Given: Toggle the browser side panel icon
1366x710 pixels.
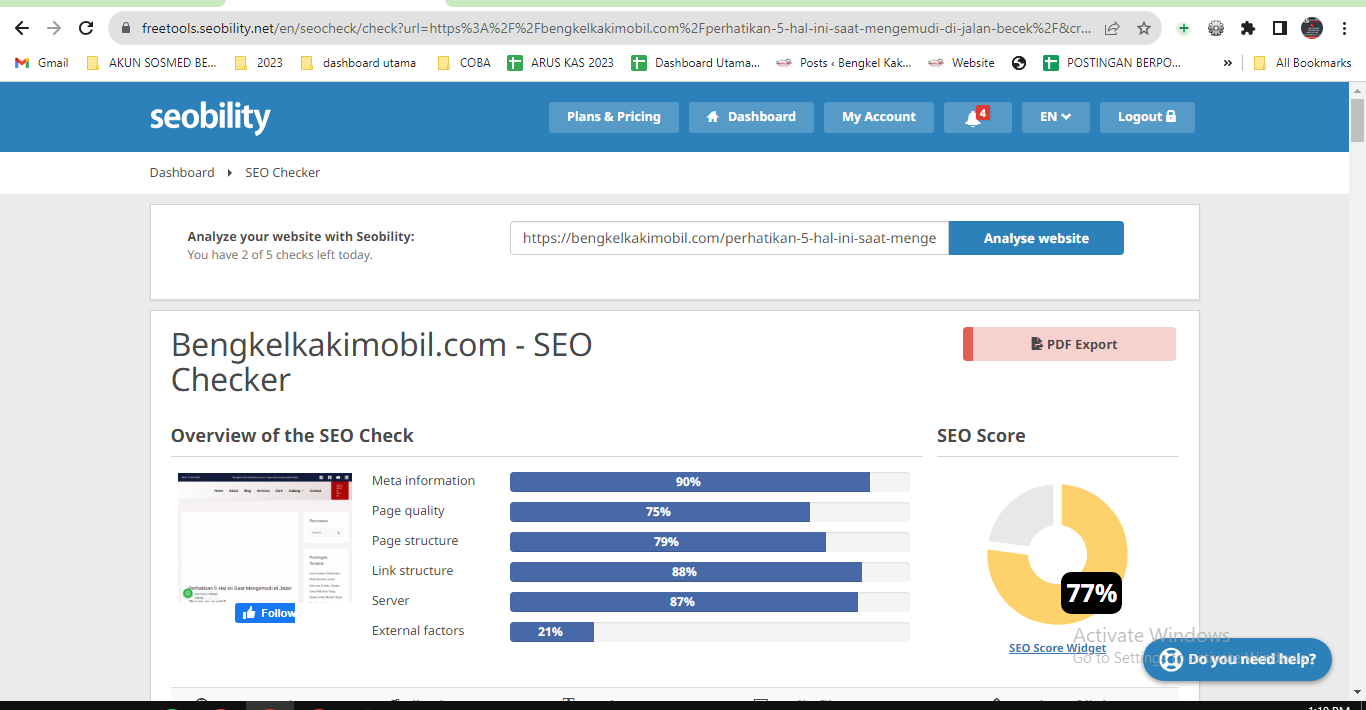Looking at the screenshot, I should (x=1280, y=28).
